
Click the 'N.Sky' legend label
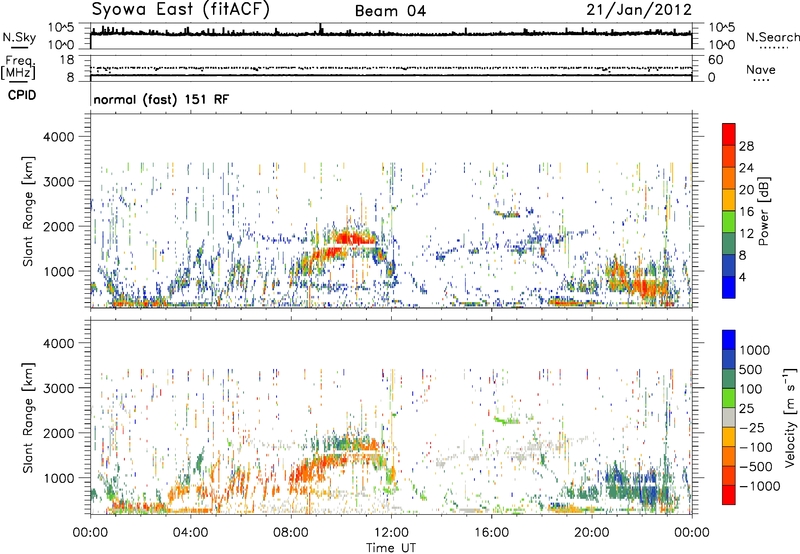click(x=19, y=37)
